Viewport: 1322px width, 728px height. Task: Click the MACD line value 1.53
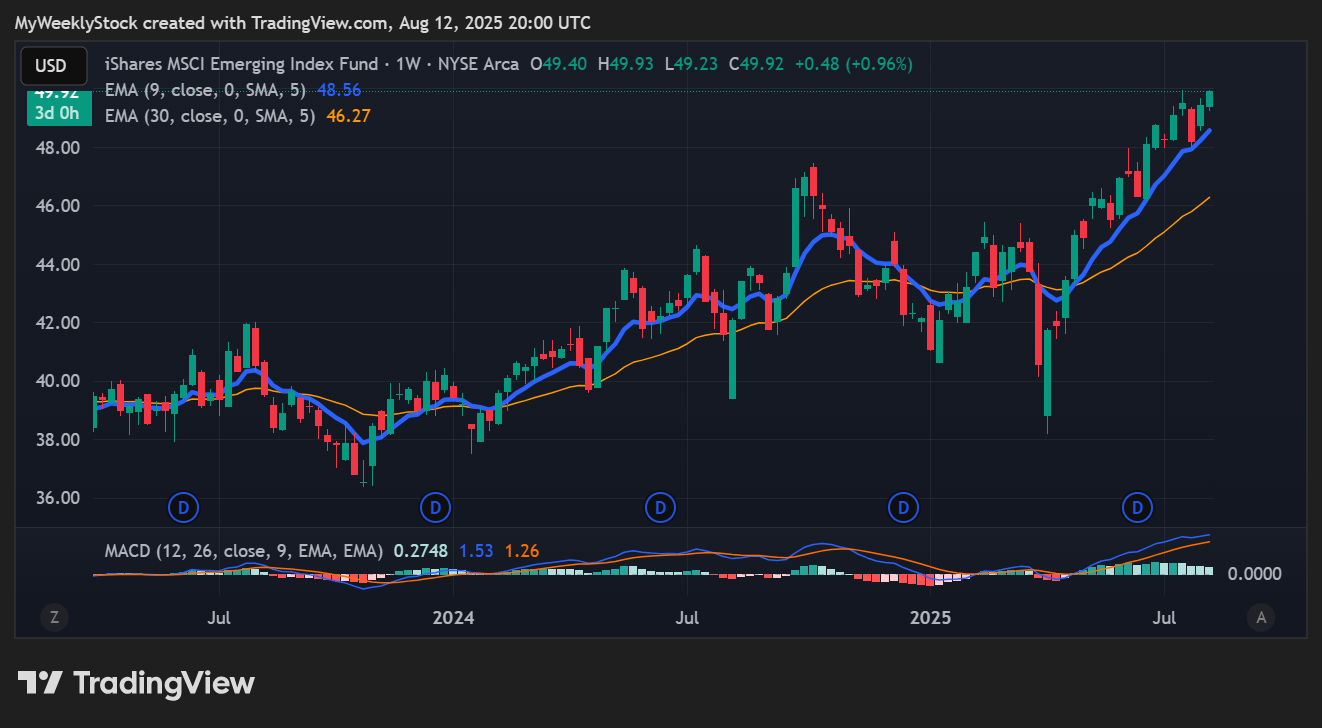pyautogui.click(x=476, y=551)
